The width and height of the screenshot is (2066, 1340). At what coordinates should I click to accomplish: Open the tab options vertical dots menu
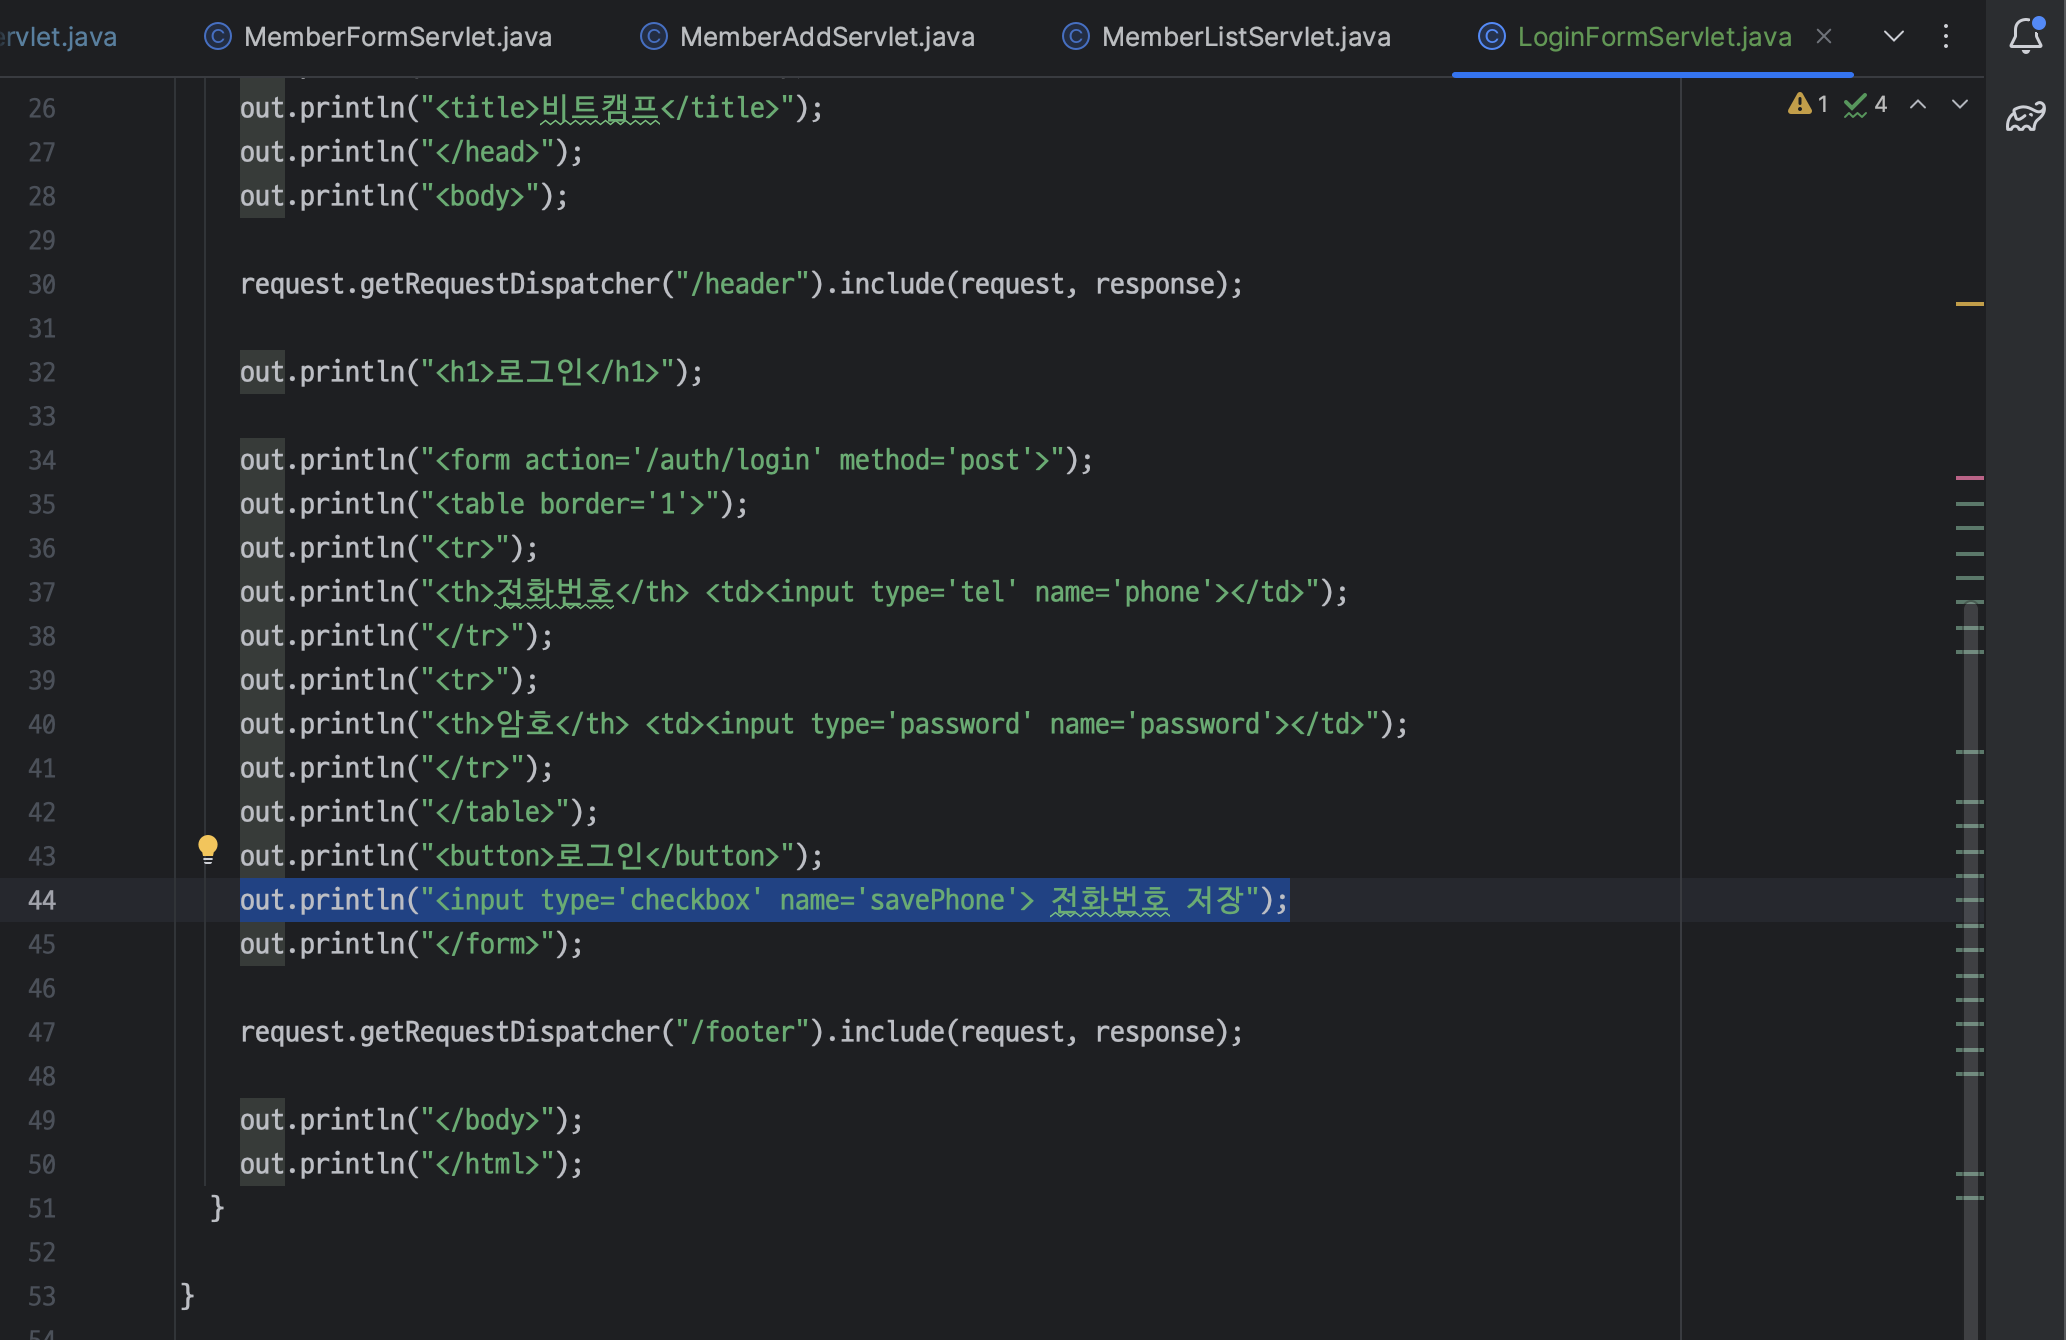click(1945, 37)
